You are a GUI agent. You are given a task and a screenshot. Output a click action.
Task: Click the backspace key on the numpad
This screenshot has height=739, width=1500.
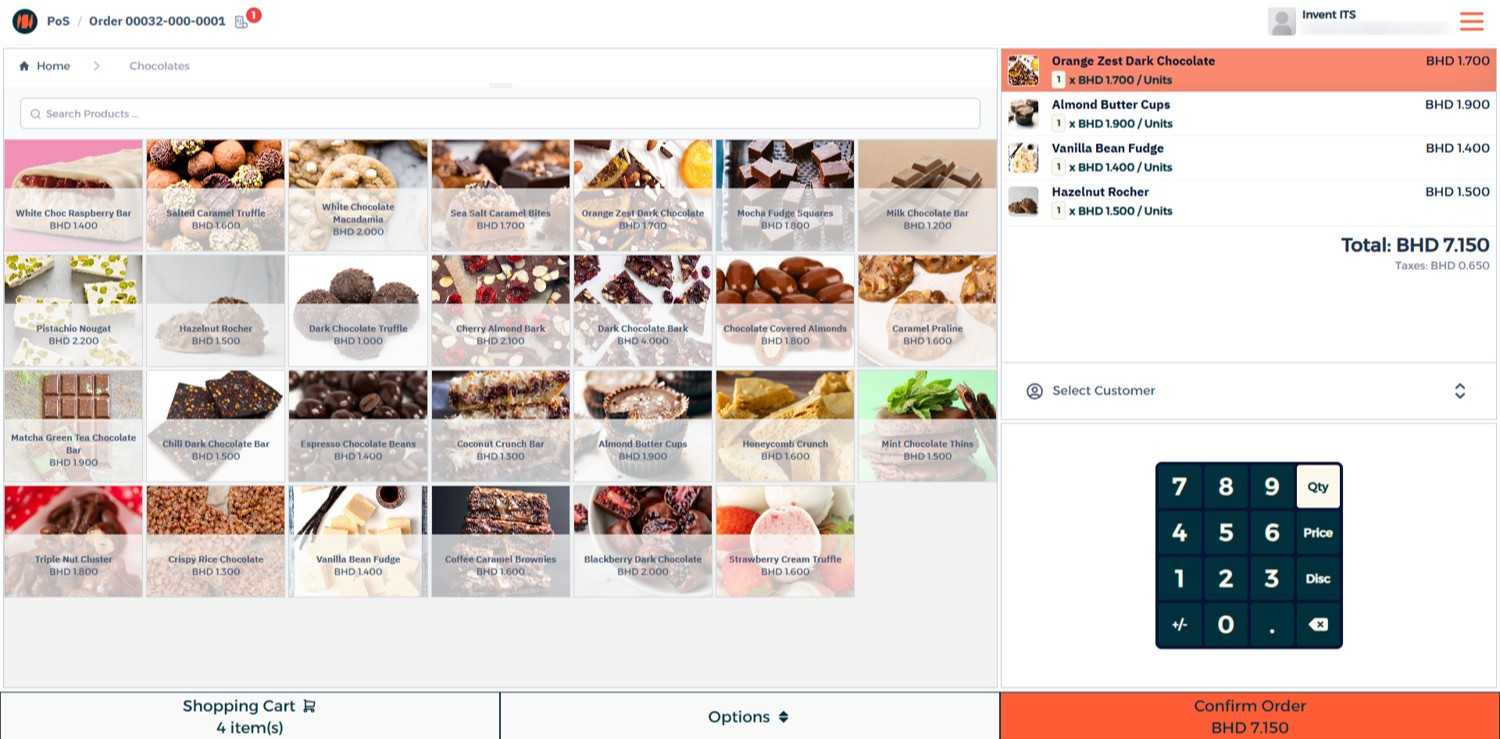1318,625
